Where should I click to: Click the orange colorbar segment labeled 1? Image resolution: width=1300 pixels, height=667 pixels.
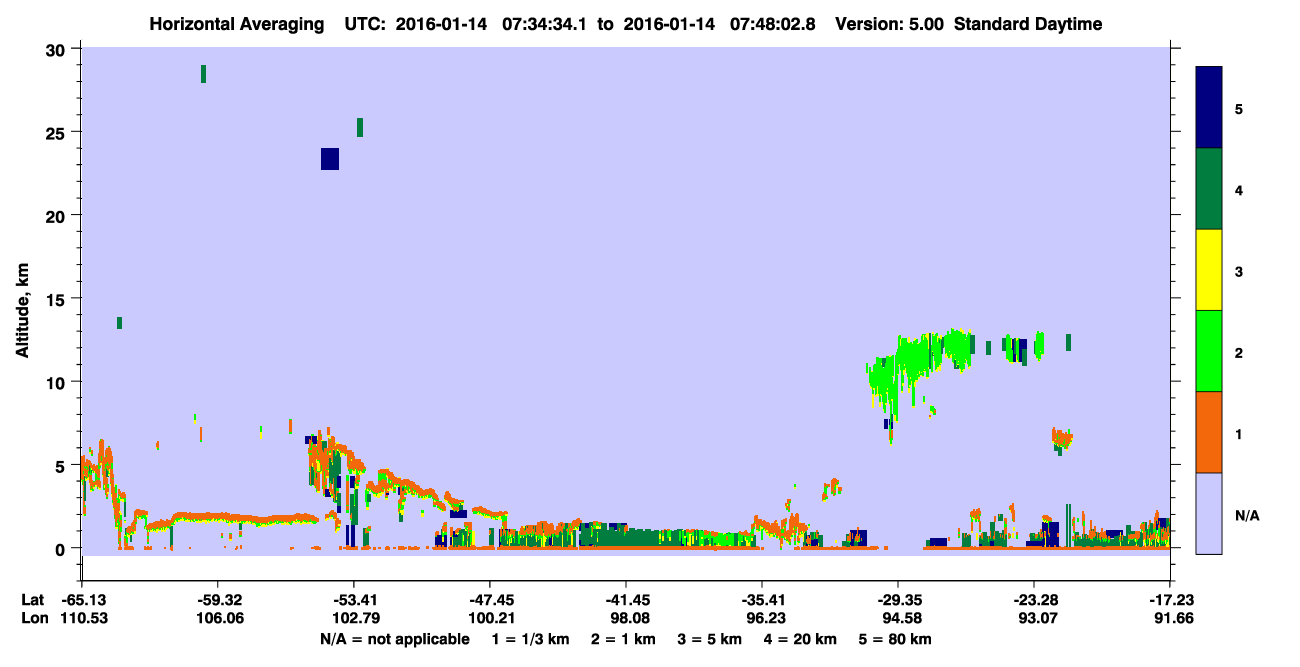(1209, 432)
